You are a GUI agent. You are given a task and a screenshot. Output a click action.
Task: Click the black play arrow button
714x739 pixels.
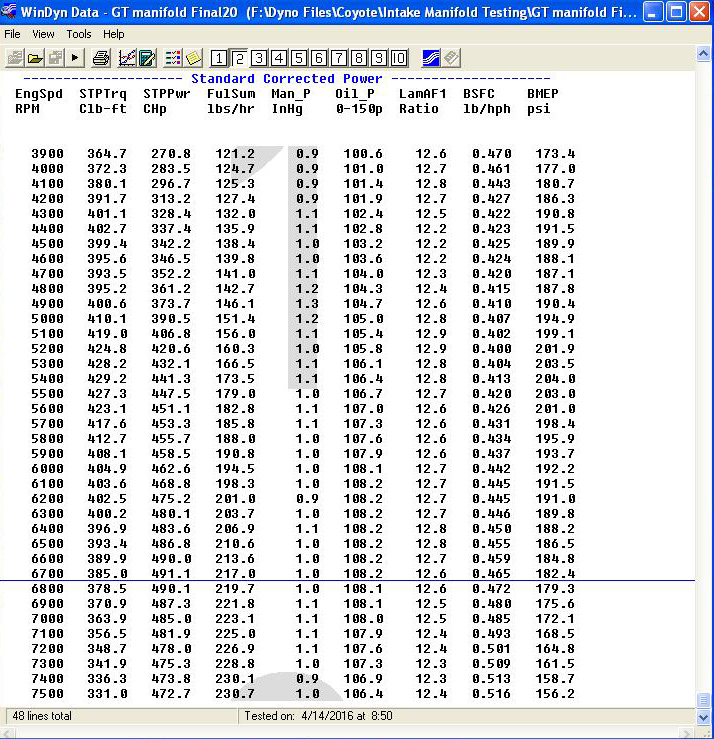(74, 58)
